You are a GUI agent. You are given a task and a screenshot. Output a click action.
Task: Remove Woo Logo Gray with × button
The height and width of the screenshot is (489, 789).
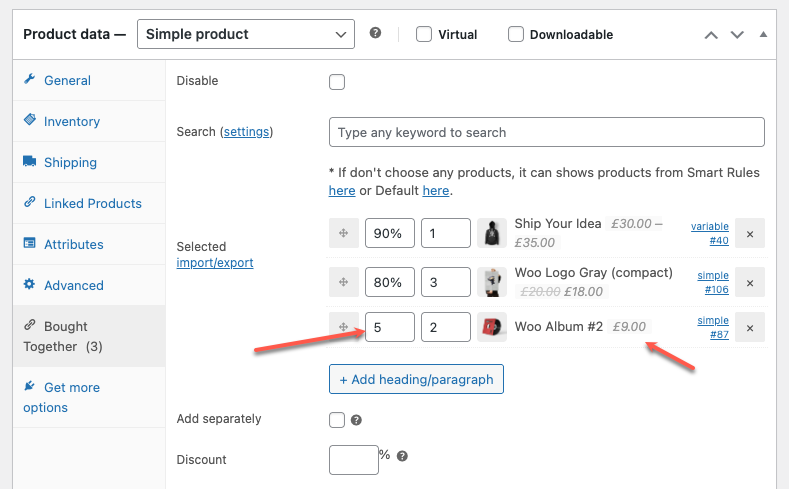tap(750, 282)
